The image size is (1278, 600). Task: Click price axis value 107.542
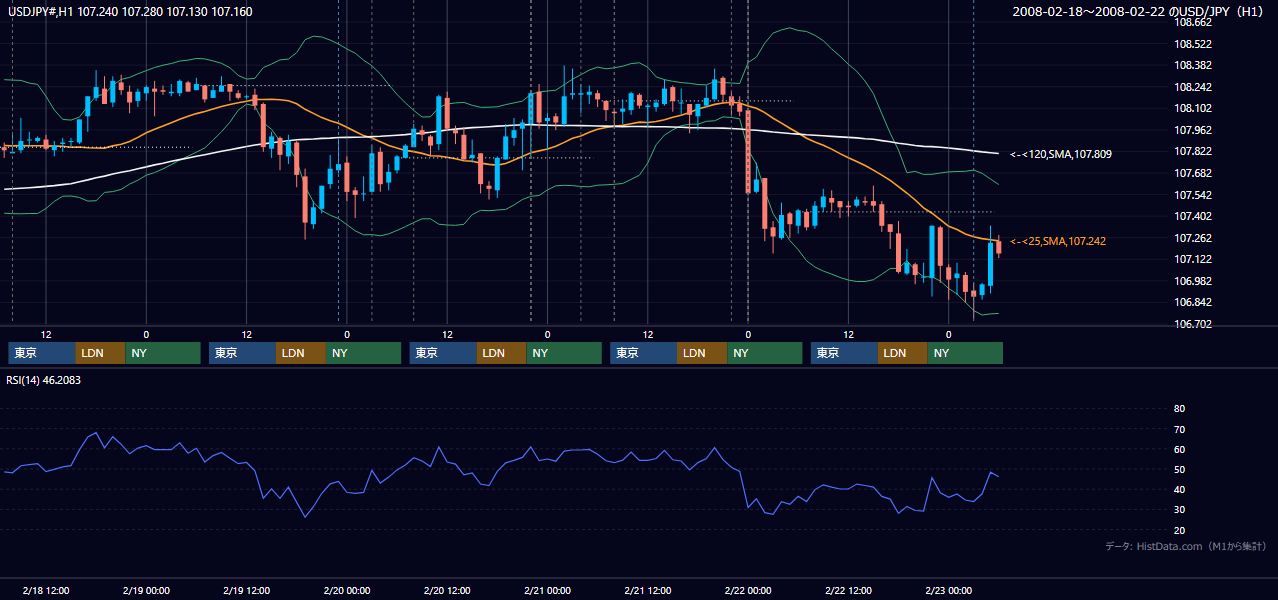click(x=1193, y=195)
